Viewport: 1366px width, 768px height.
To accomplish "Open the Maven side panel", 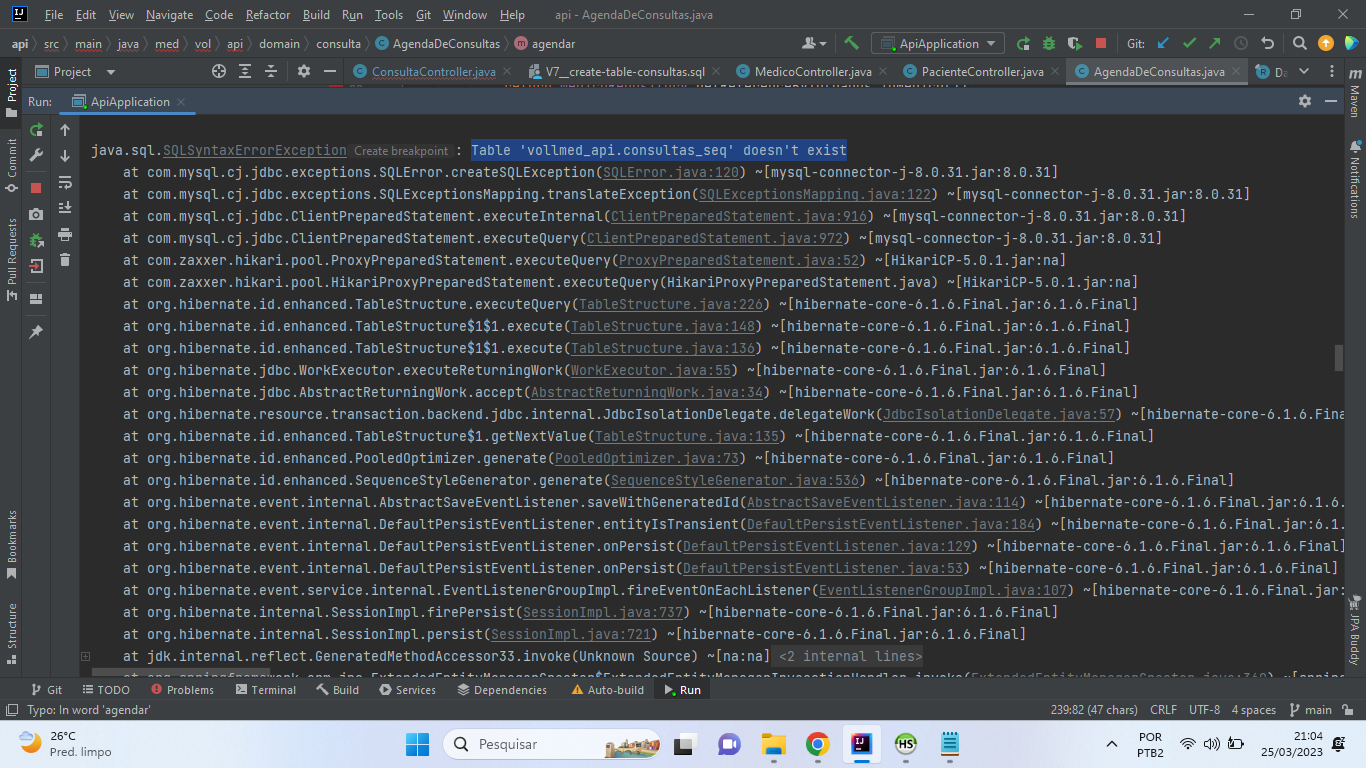I will pos(1354,93).
